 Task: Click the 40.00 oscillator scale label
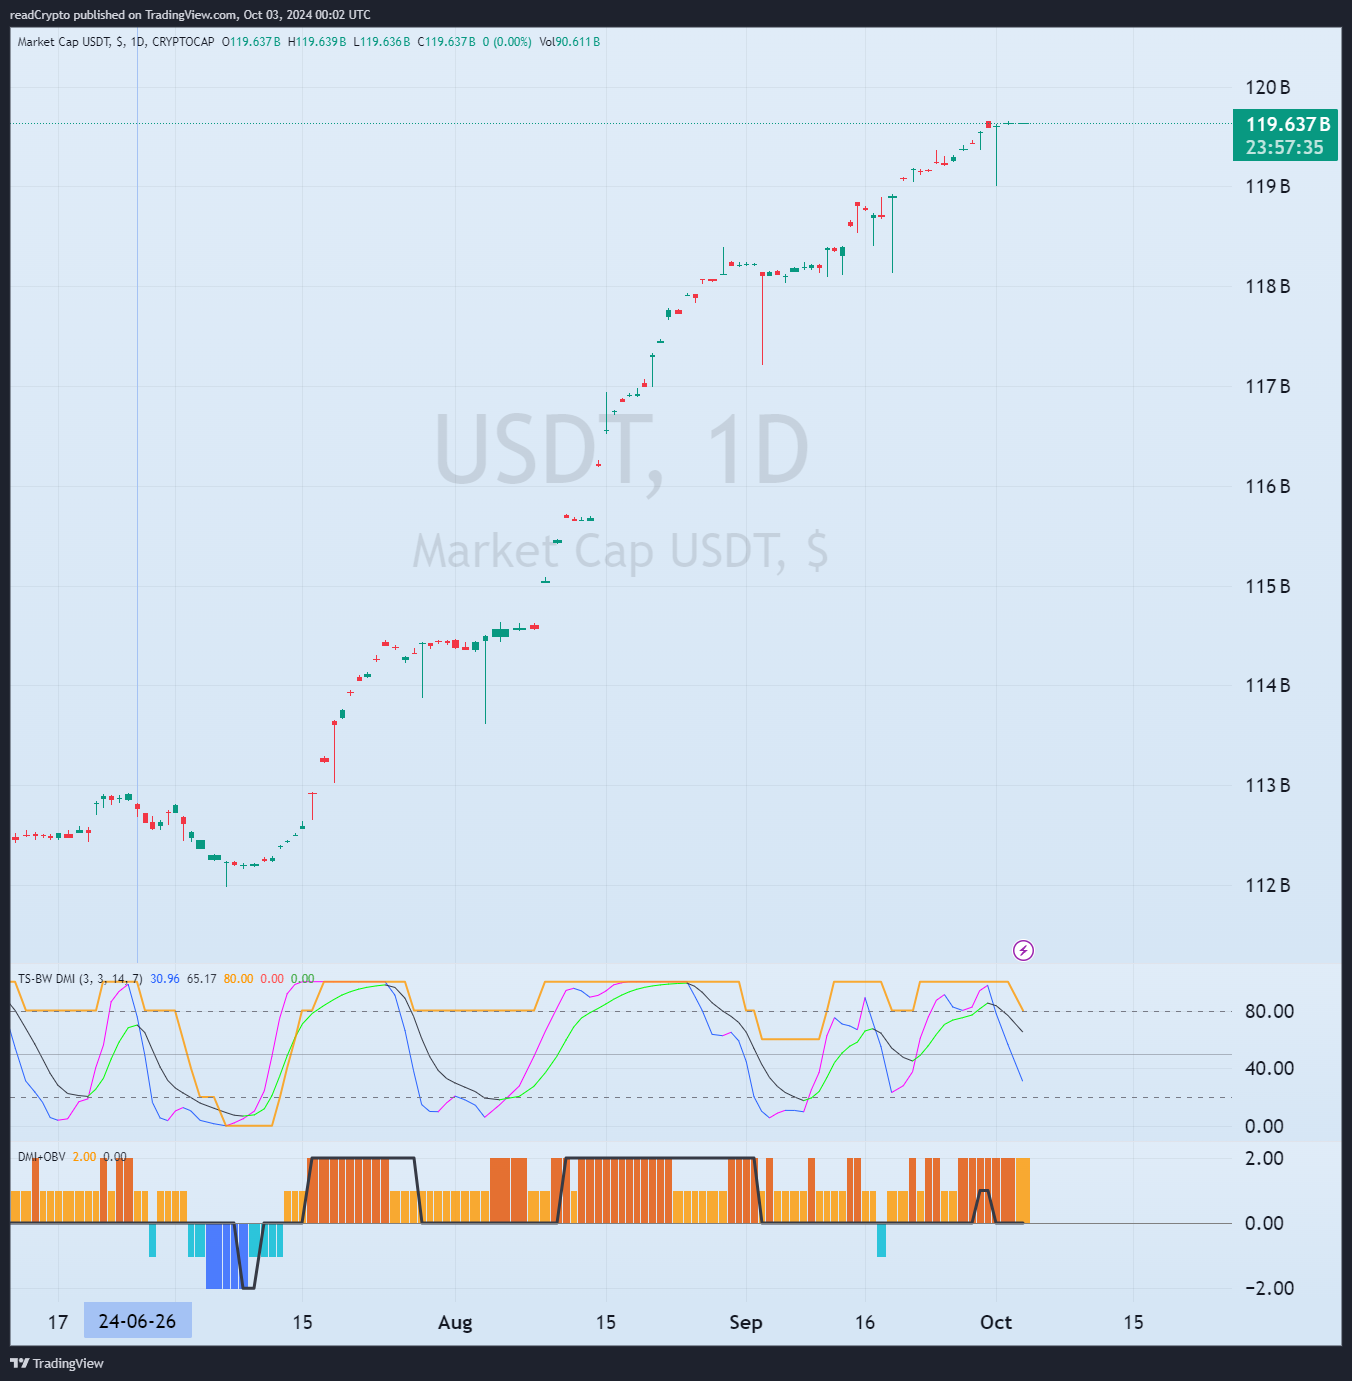tap(1269, 1068)
